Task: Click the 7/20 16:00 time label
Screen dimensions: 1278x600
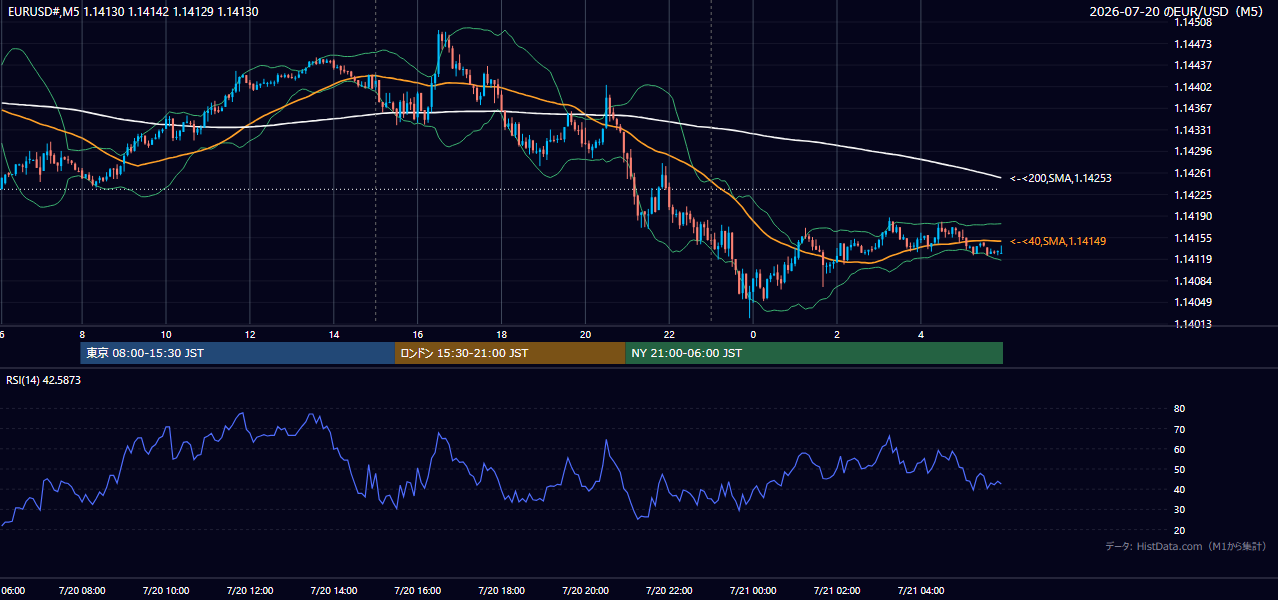Action: coord(418,591)
